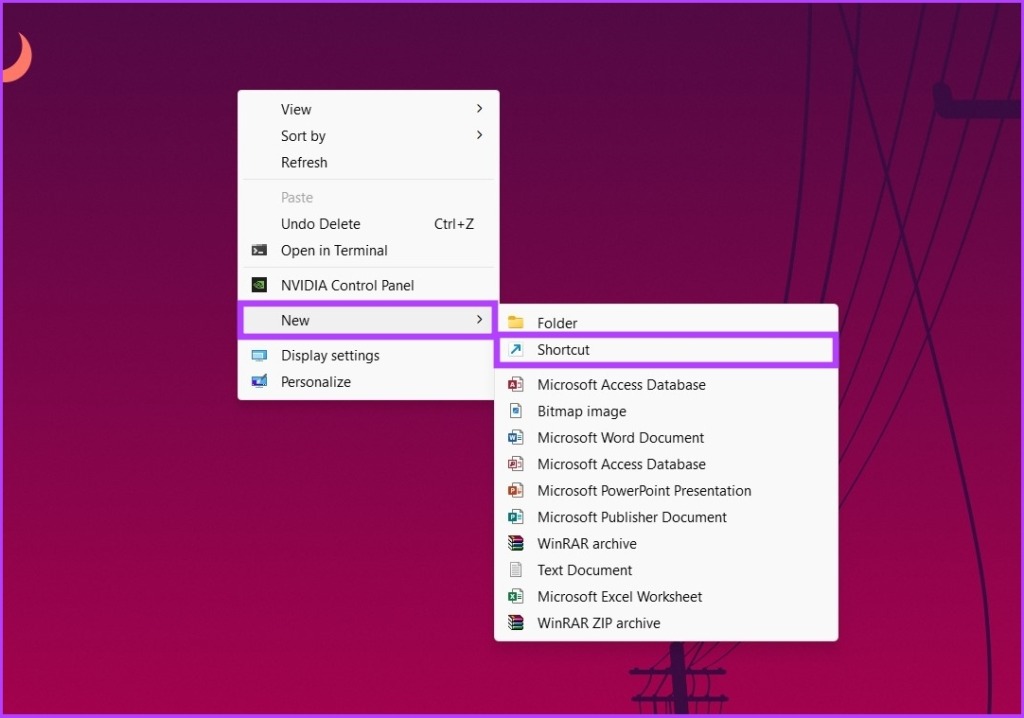
Task: Click the Shortcut arrow icon
Action: (x=516, y=350)
